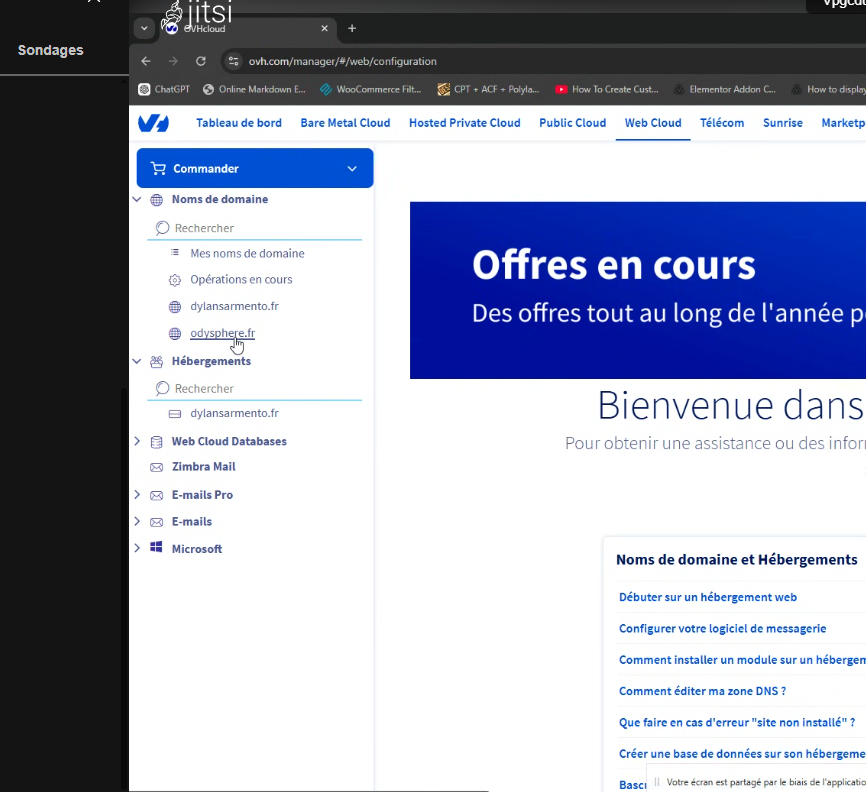
Task: Click the OVHcloud logo in the navigation bar
Action: (x=153, y=123)
